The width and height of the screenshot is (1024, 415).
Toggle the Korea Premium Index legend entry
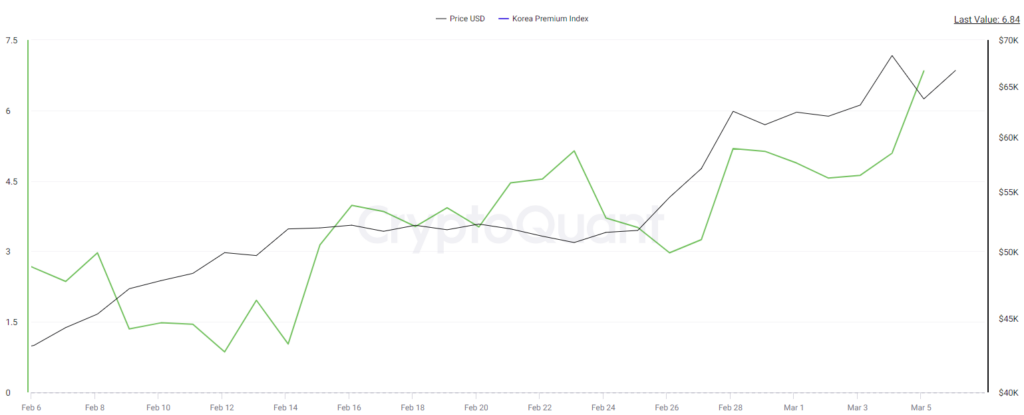coord(548,19)
